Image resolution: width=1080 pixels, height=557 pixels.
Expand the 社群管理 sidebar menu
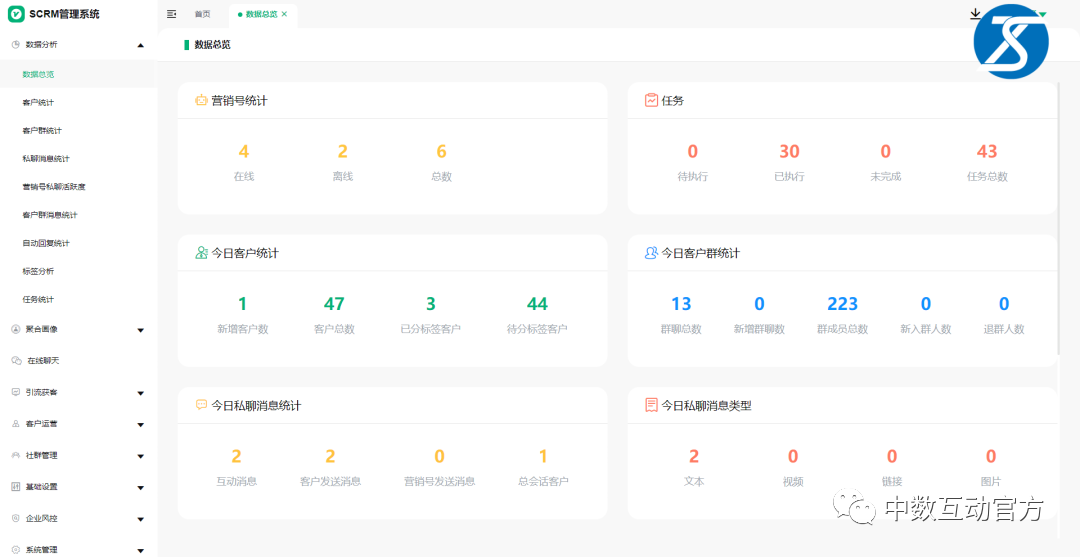pos(140,456)
